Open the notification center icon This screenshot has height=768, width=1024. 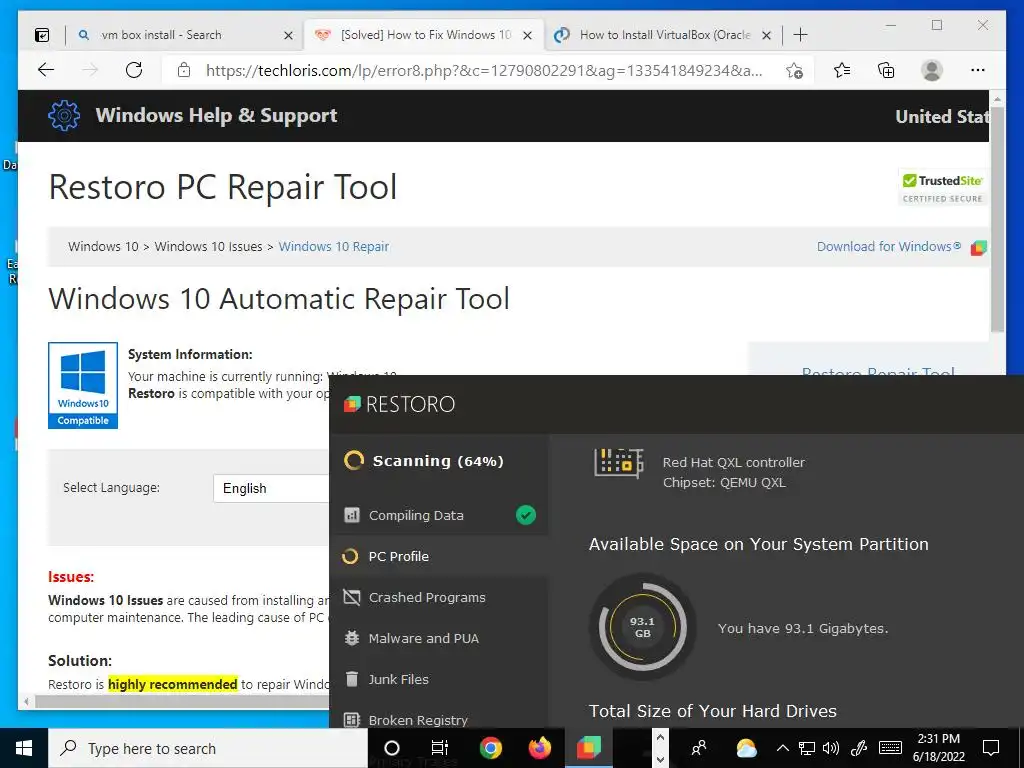pyautogui.click(x=991, y=748)
